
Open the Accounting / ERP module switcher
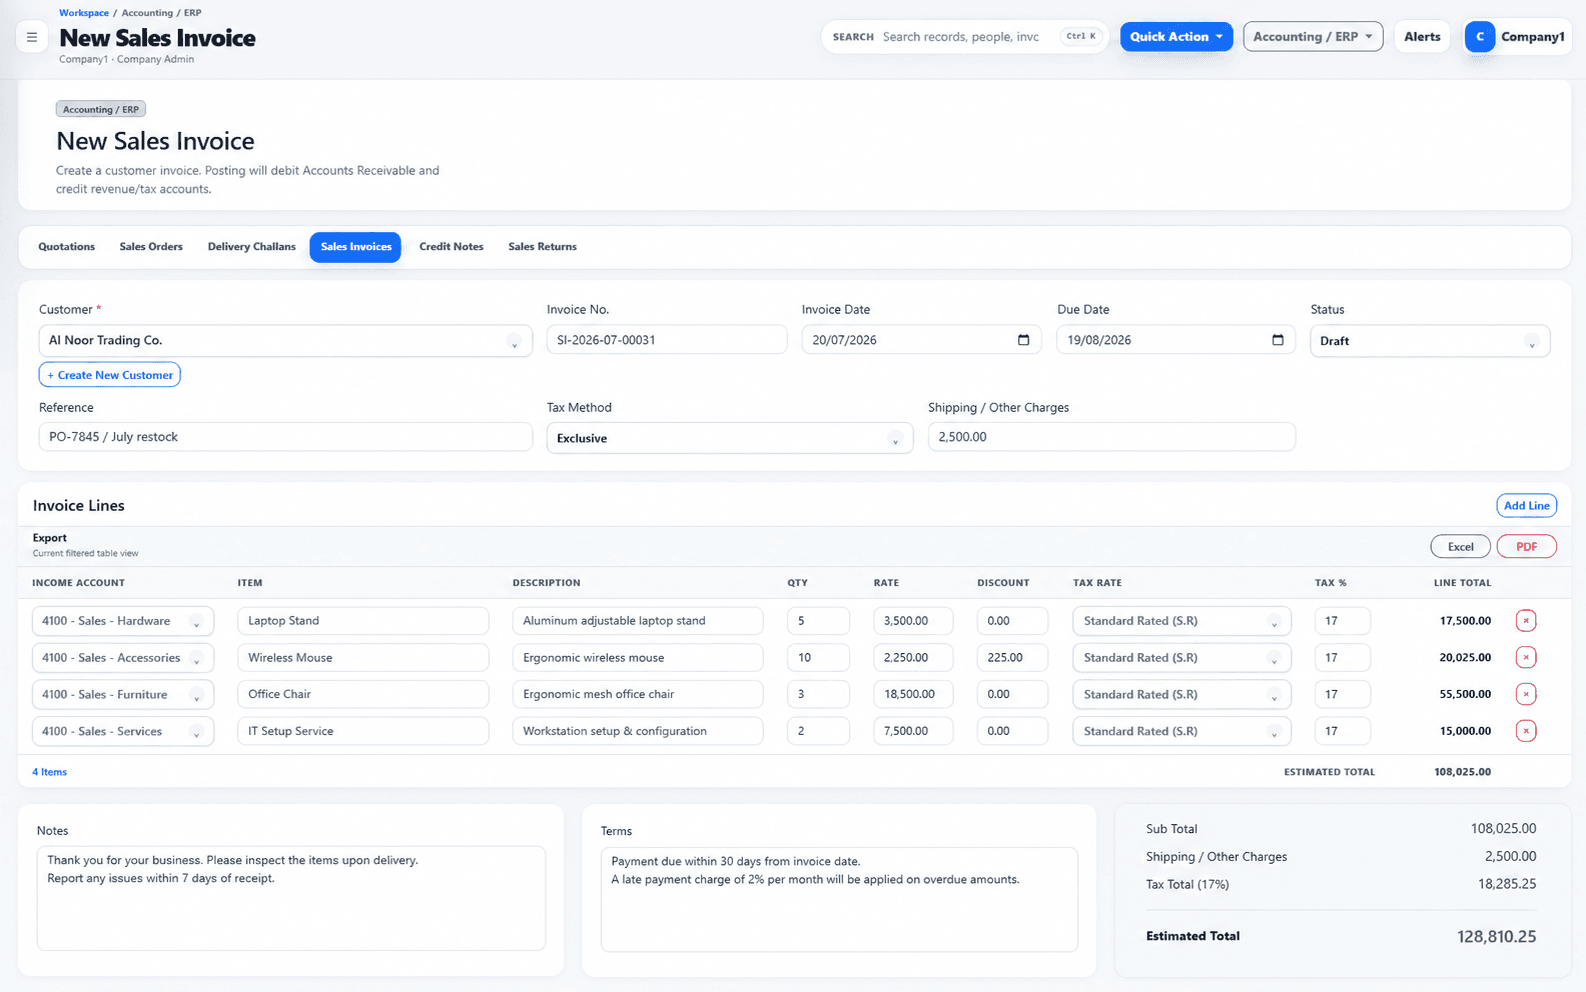click(x=1313, y=37)
